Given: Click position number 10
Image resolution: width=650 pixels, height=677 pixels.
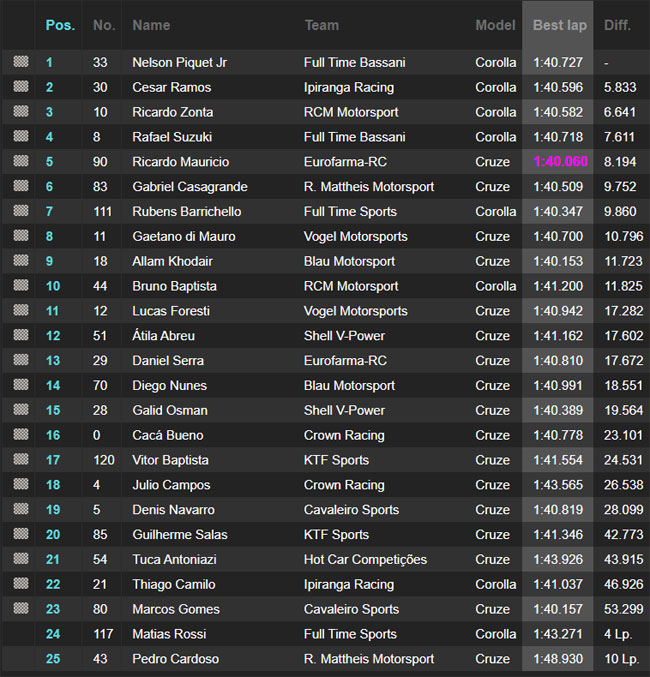Looking at the screenshot, I should [x=53, y=286].
